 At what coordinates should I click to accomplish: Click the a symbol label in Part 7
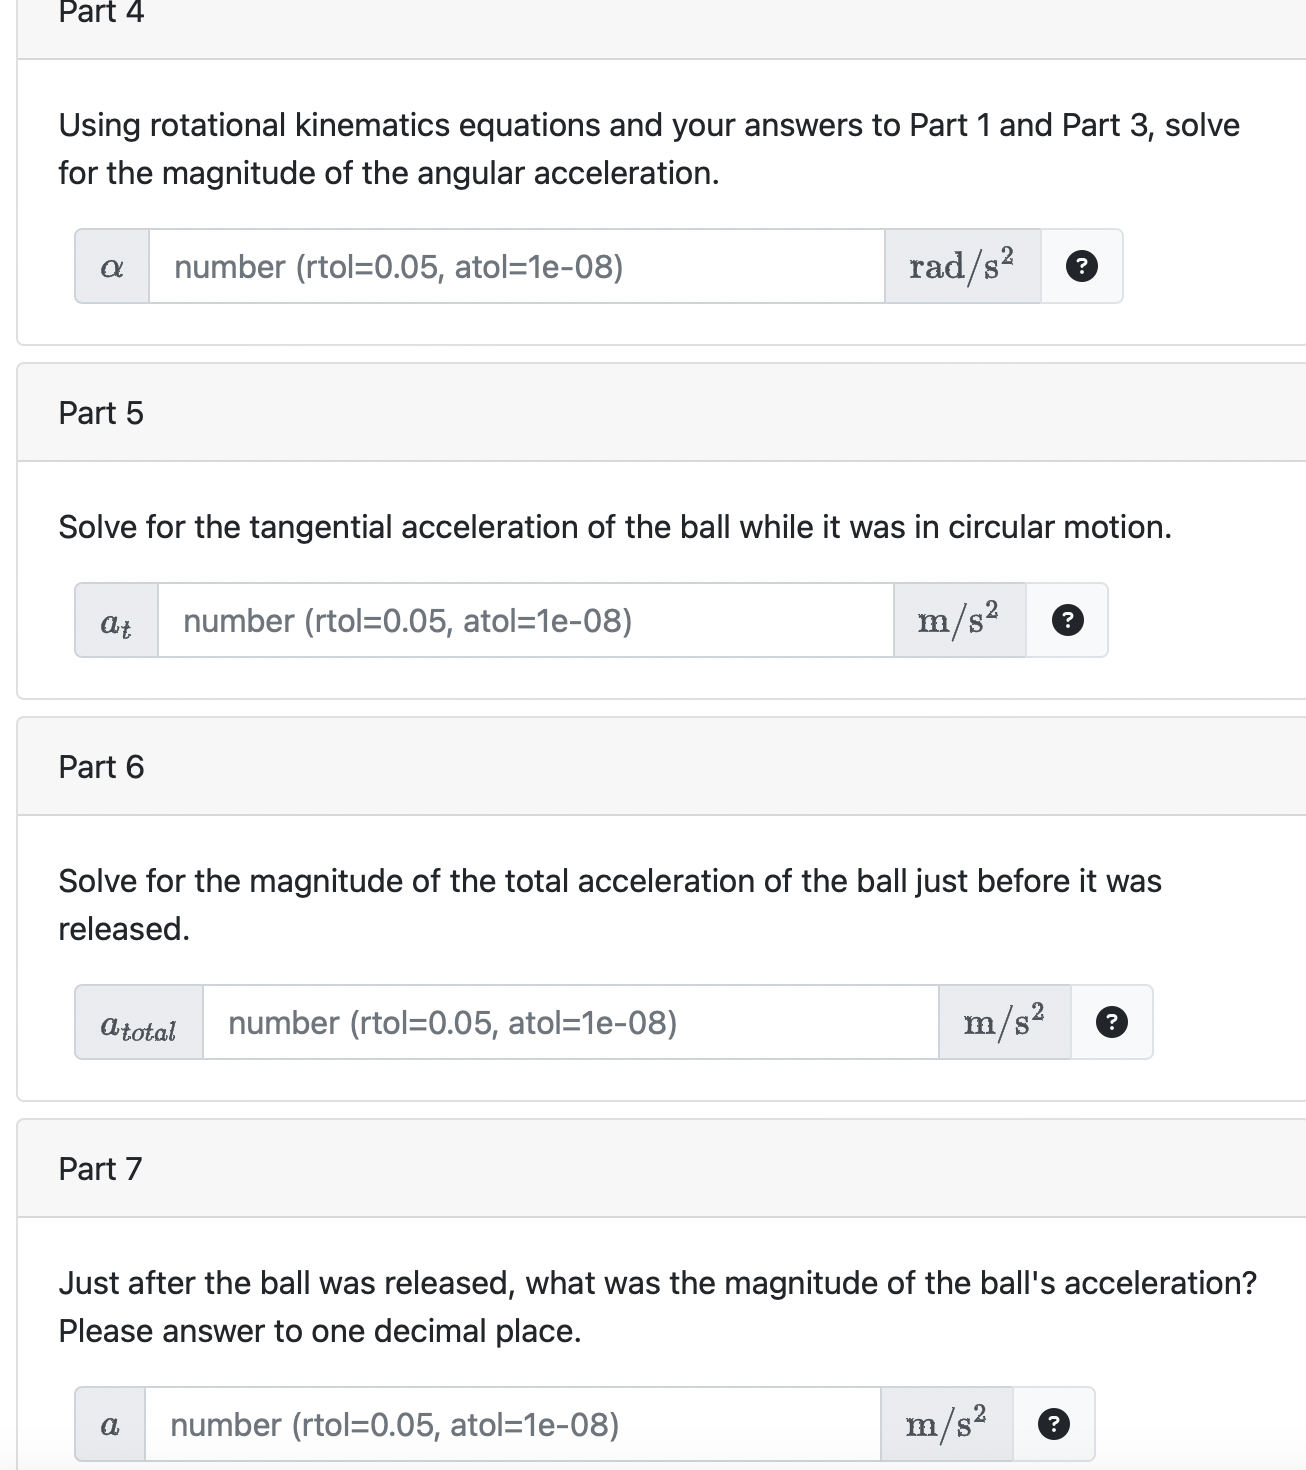110,1423
